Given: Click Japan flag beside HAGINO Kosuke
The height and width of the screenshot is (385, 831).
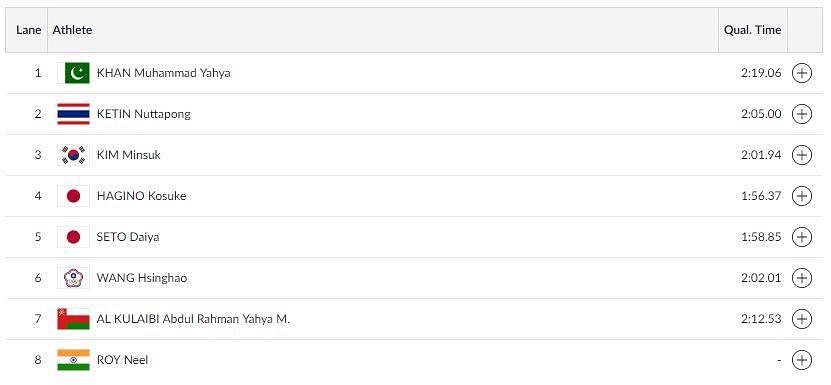Looking at the screenshot, I should coord(74,196).
